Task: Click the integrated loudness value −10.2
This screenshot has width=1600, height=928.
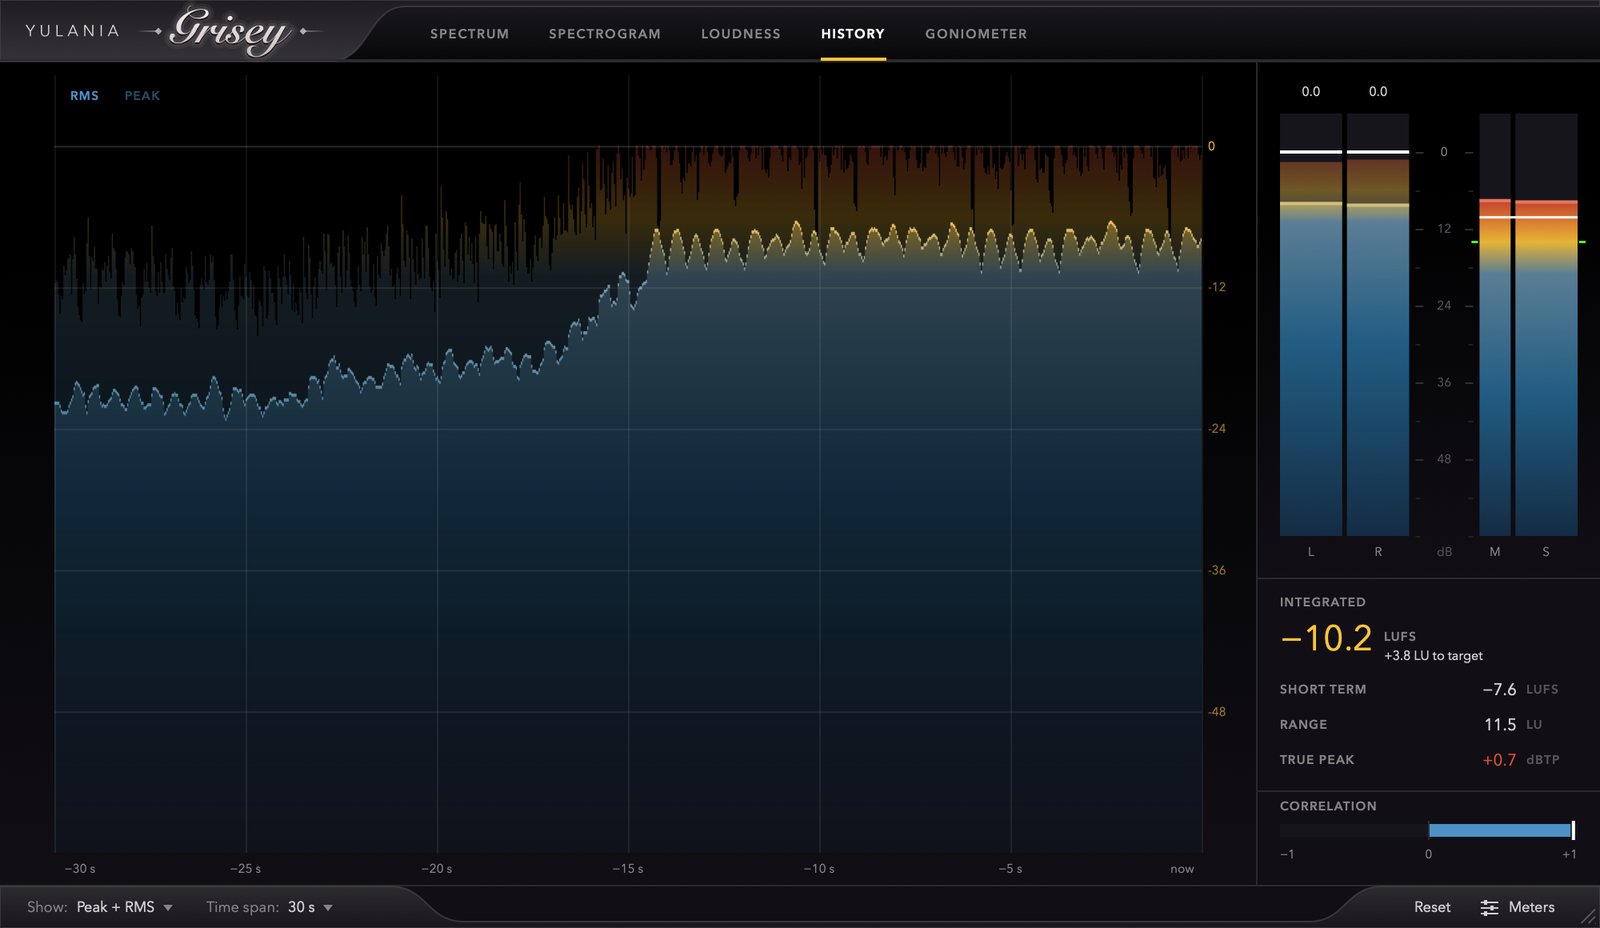Action: [1326, 638]
